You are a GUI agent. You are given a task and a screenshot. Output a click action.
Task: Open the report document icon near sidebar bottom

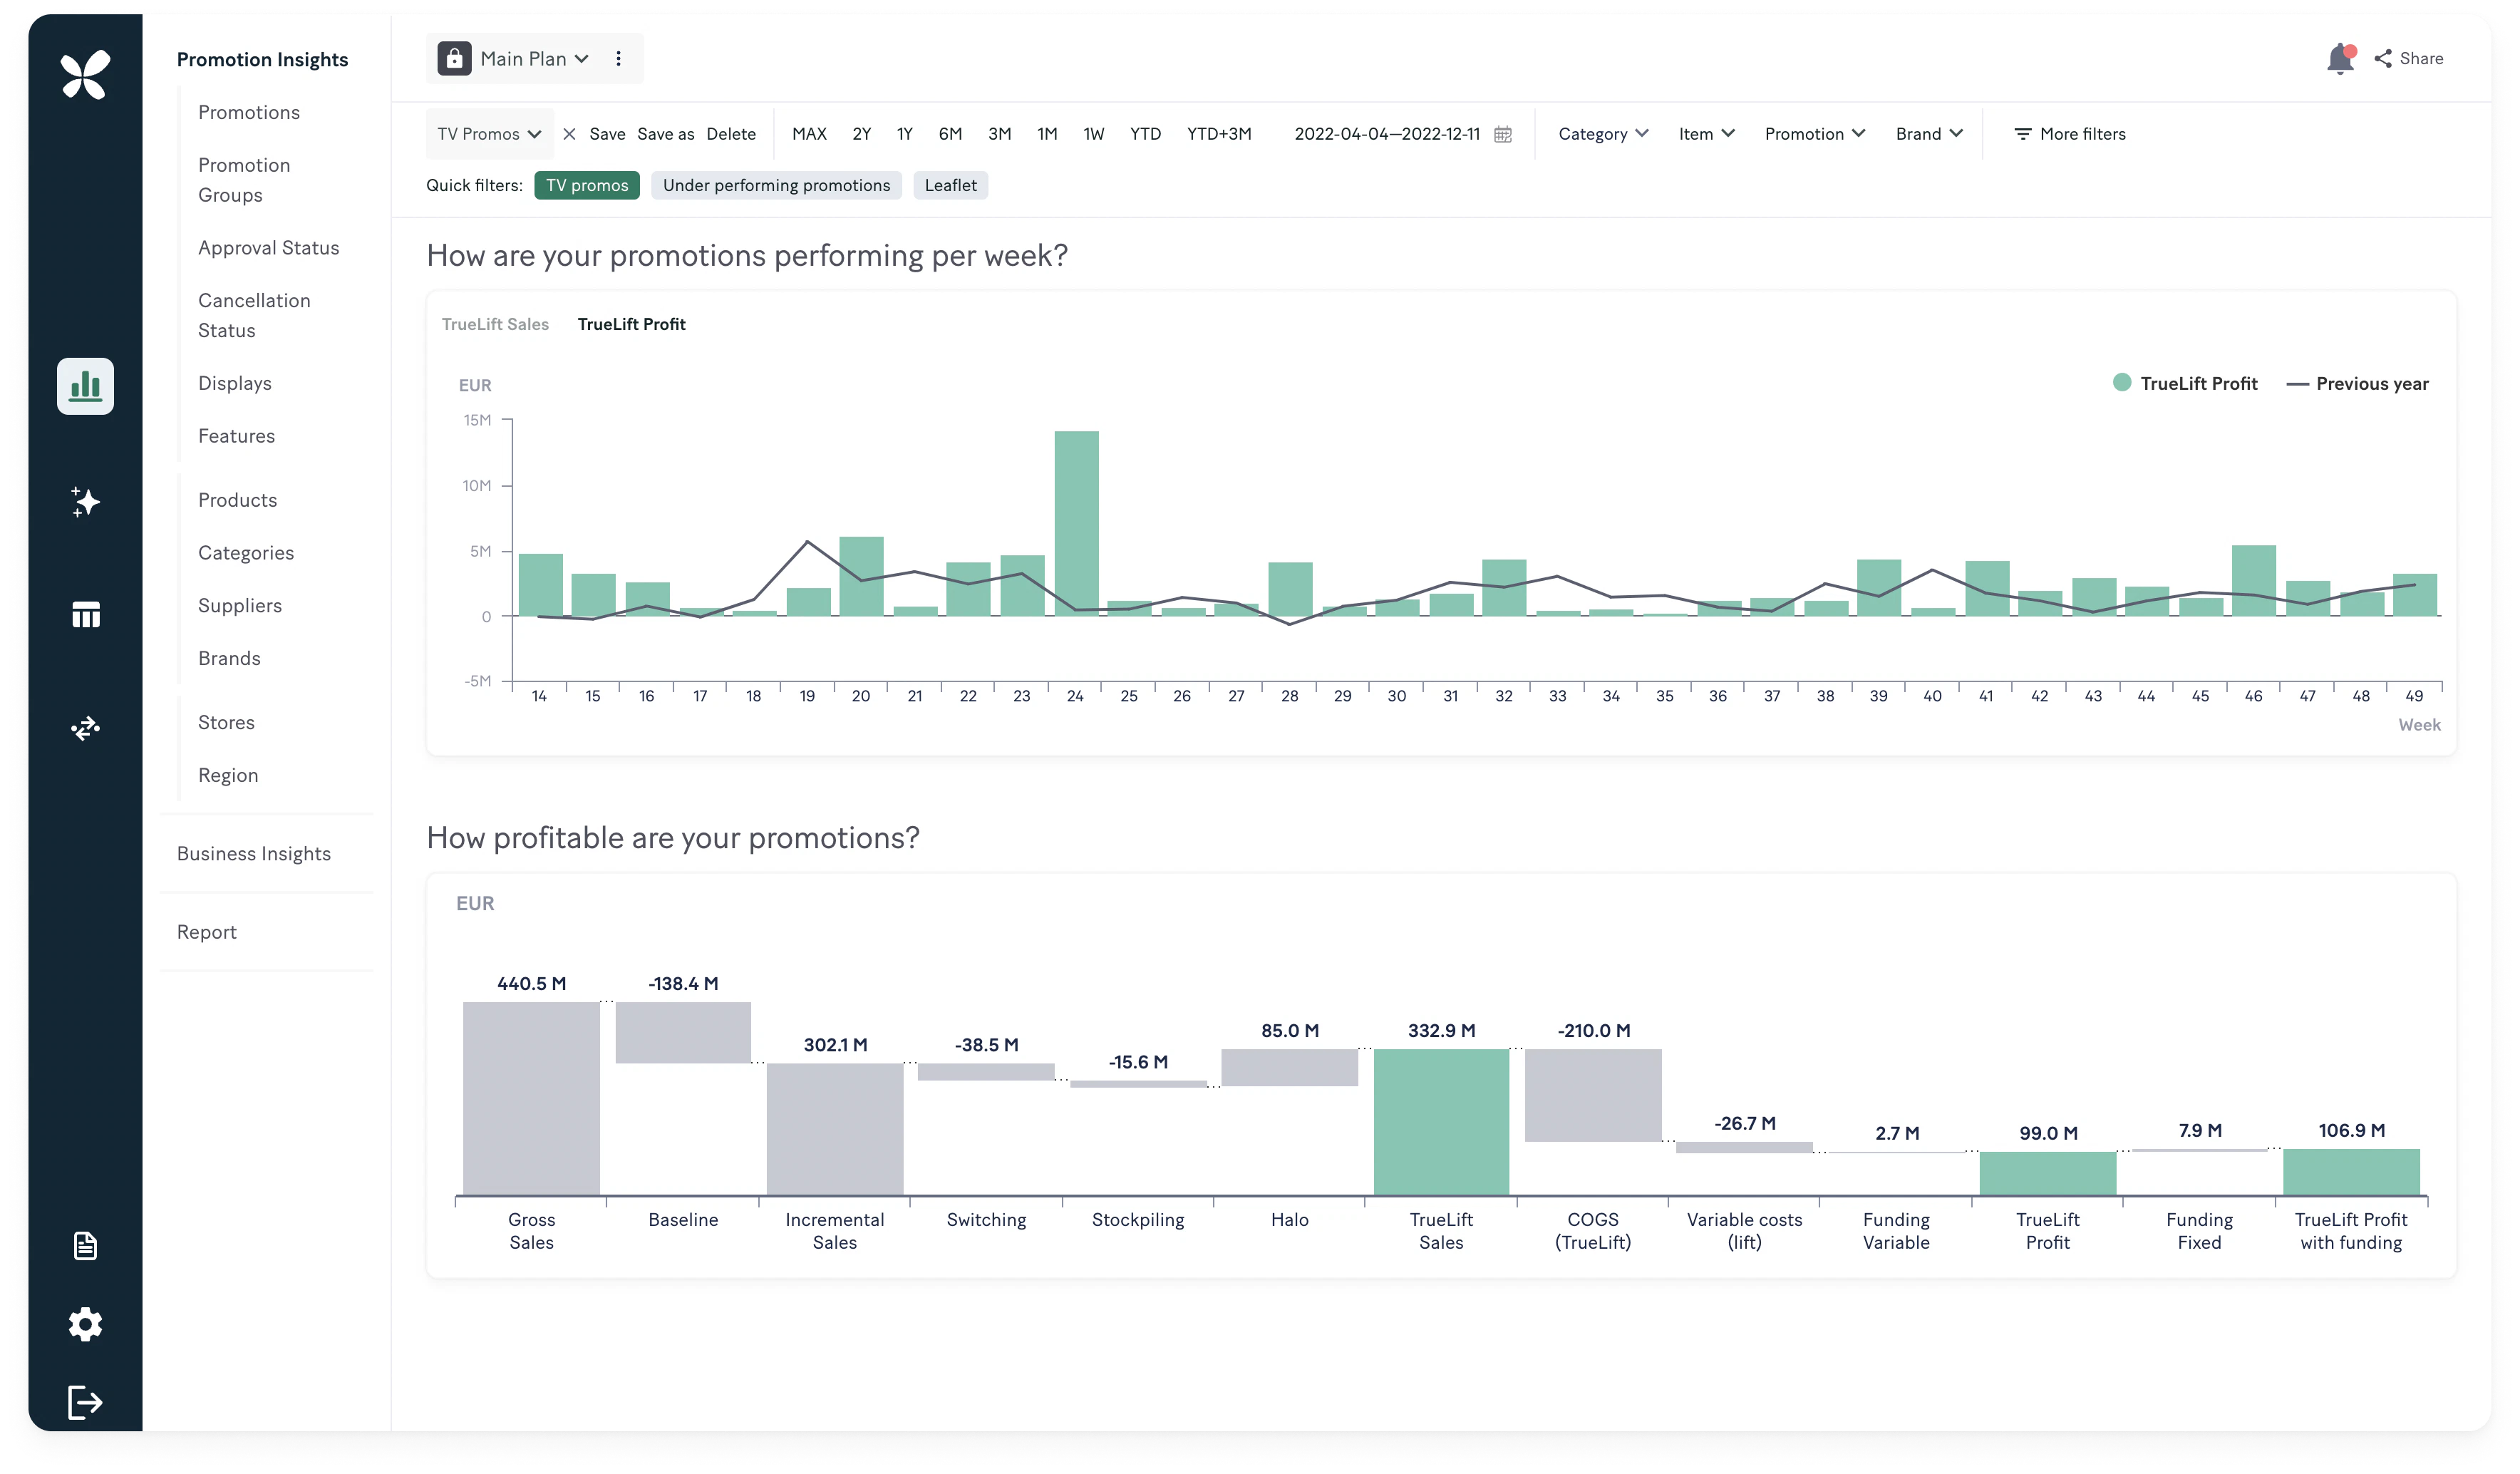[x=85, y=1245]
